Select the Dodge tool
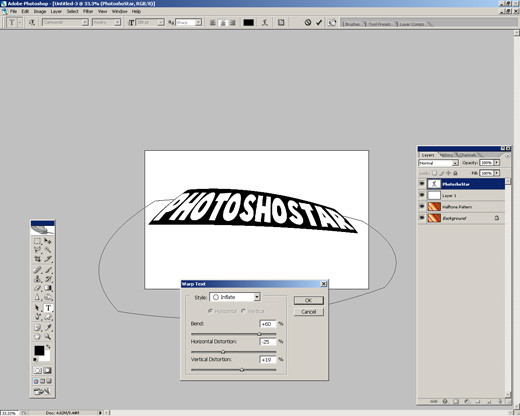 point(48,297)
